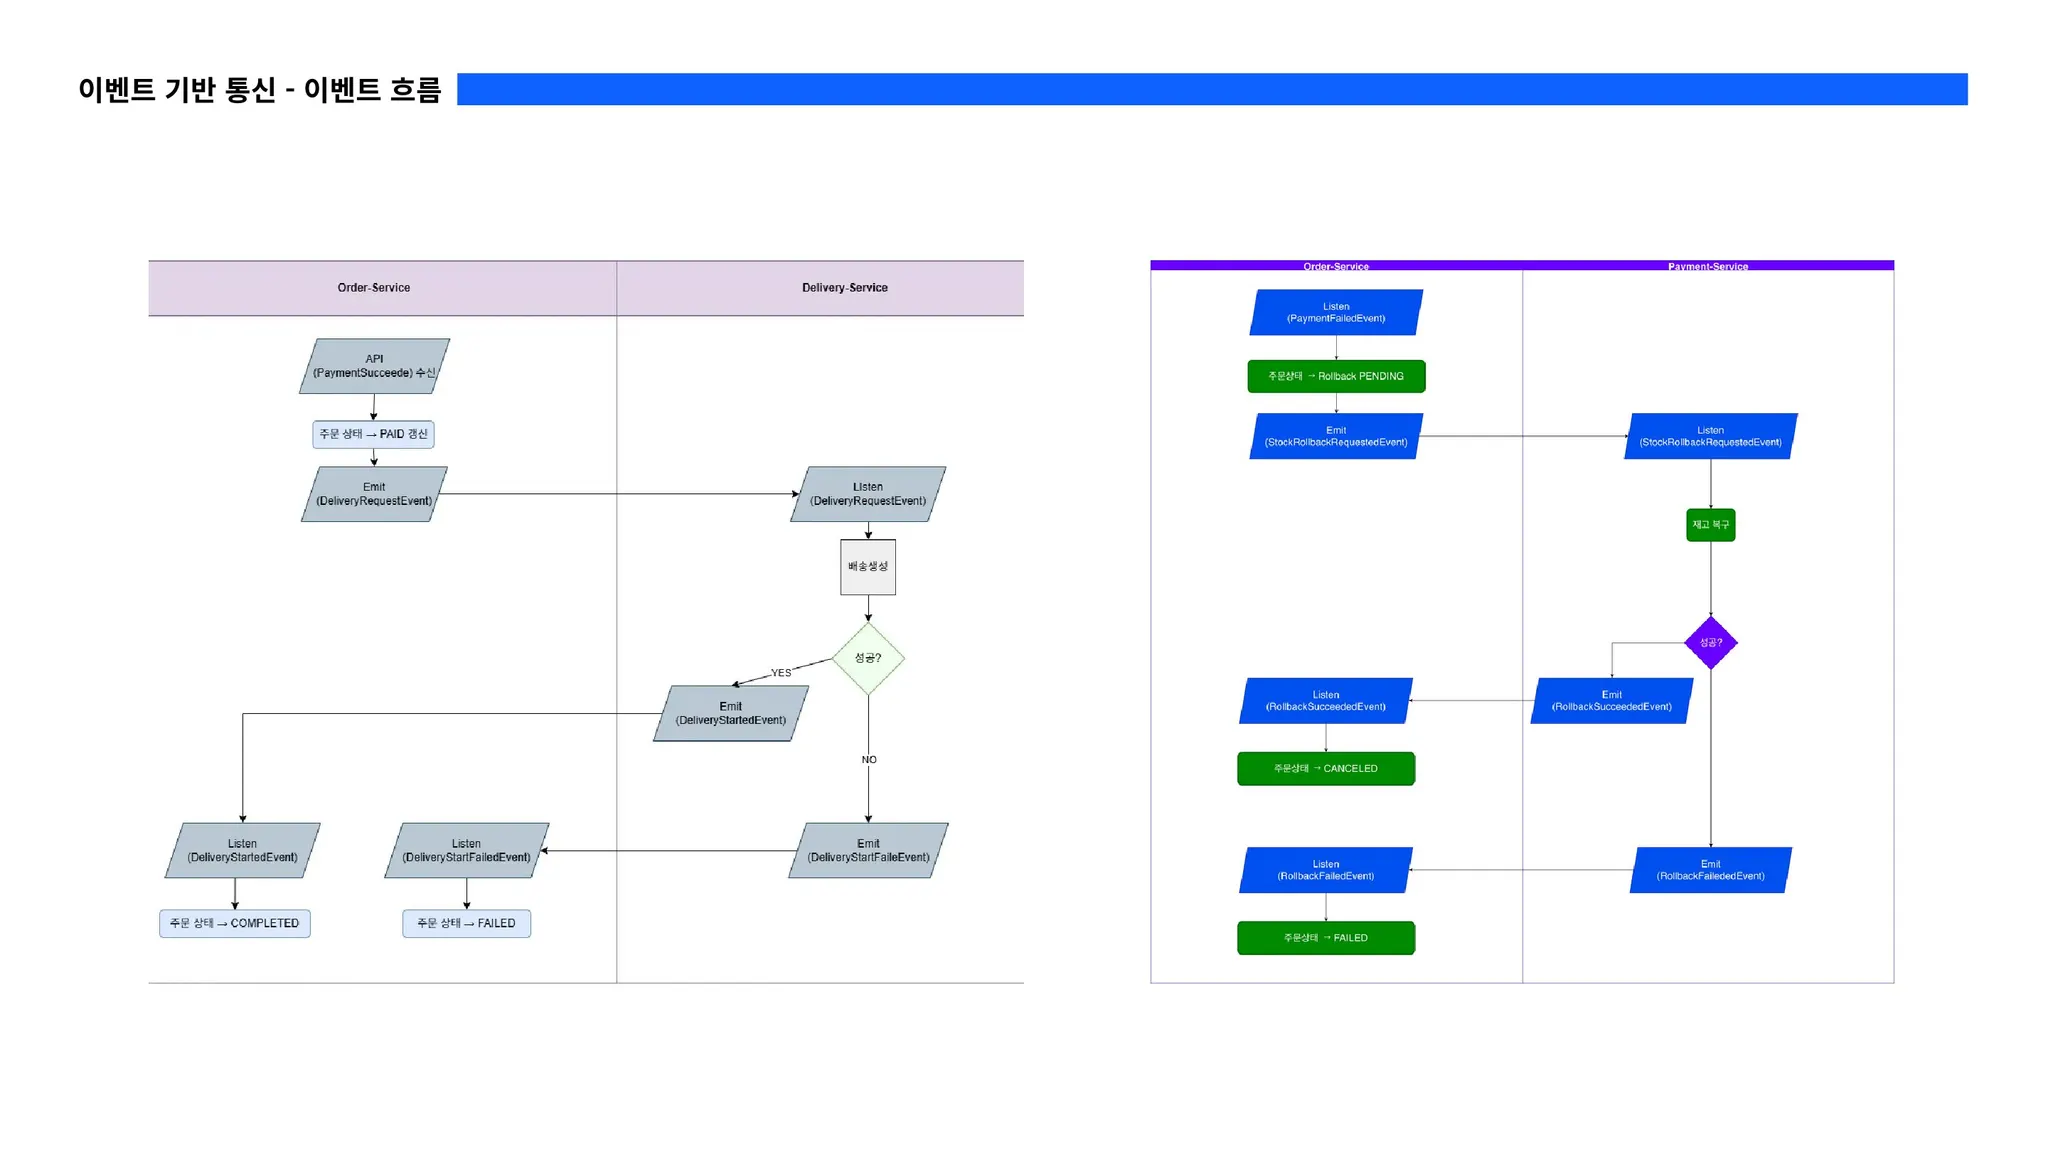Image resolution: width=2048 pixels, height=1152 pixels.
Task: Click the API PaymentSucceede parallelogram shape
Action: pos(374,366)
